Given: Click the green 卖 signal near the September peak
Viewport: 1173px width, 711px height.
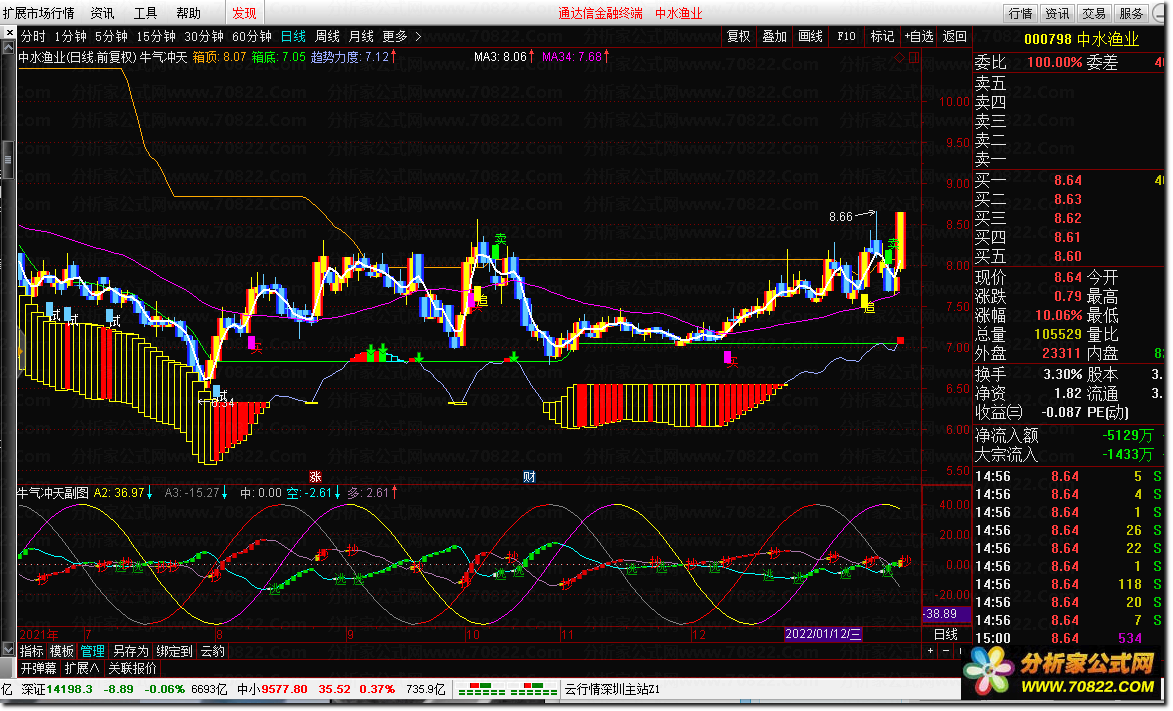Looking at the screenshot, I should 500,239.
